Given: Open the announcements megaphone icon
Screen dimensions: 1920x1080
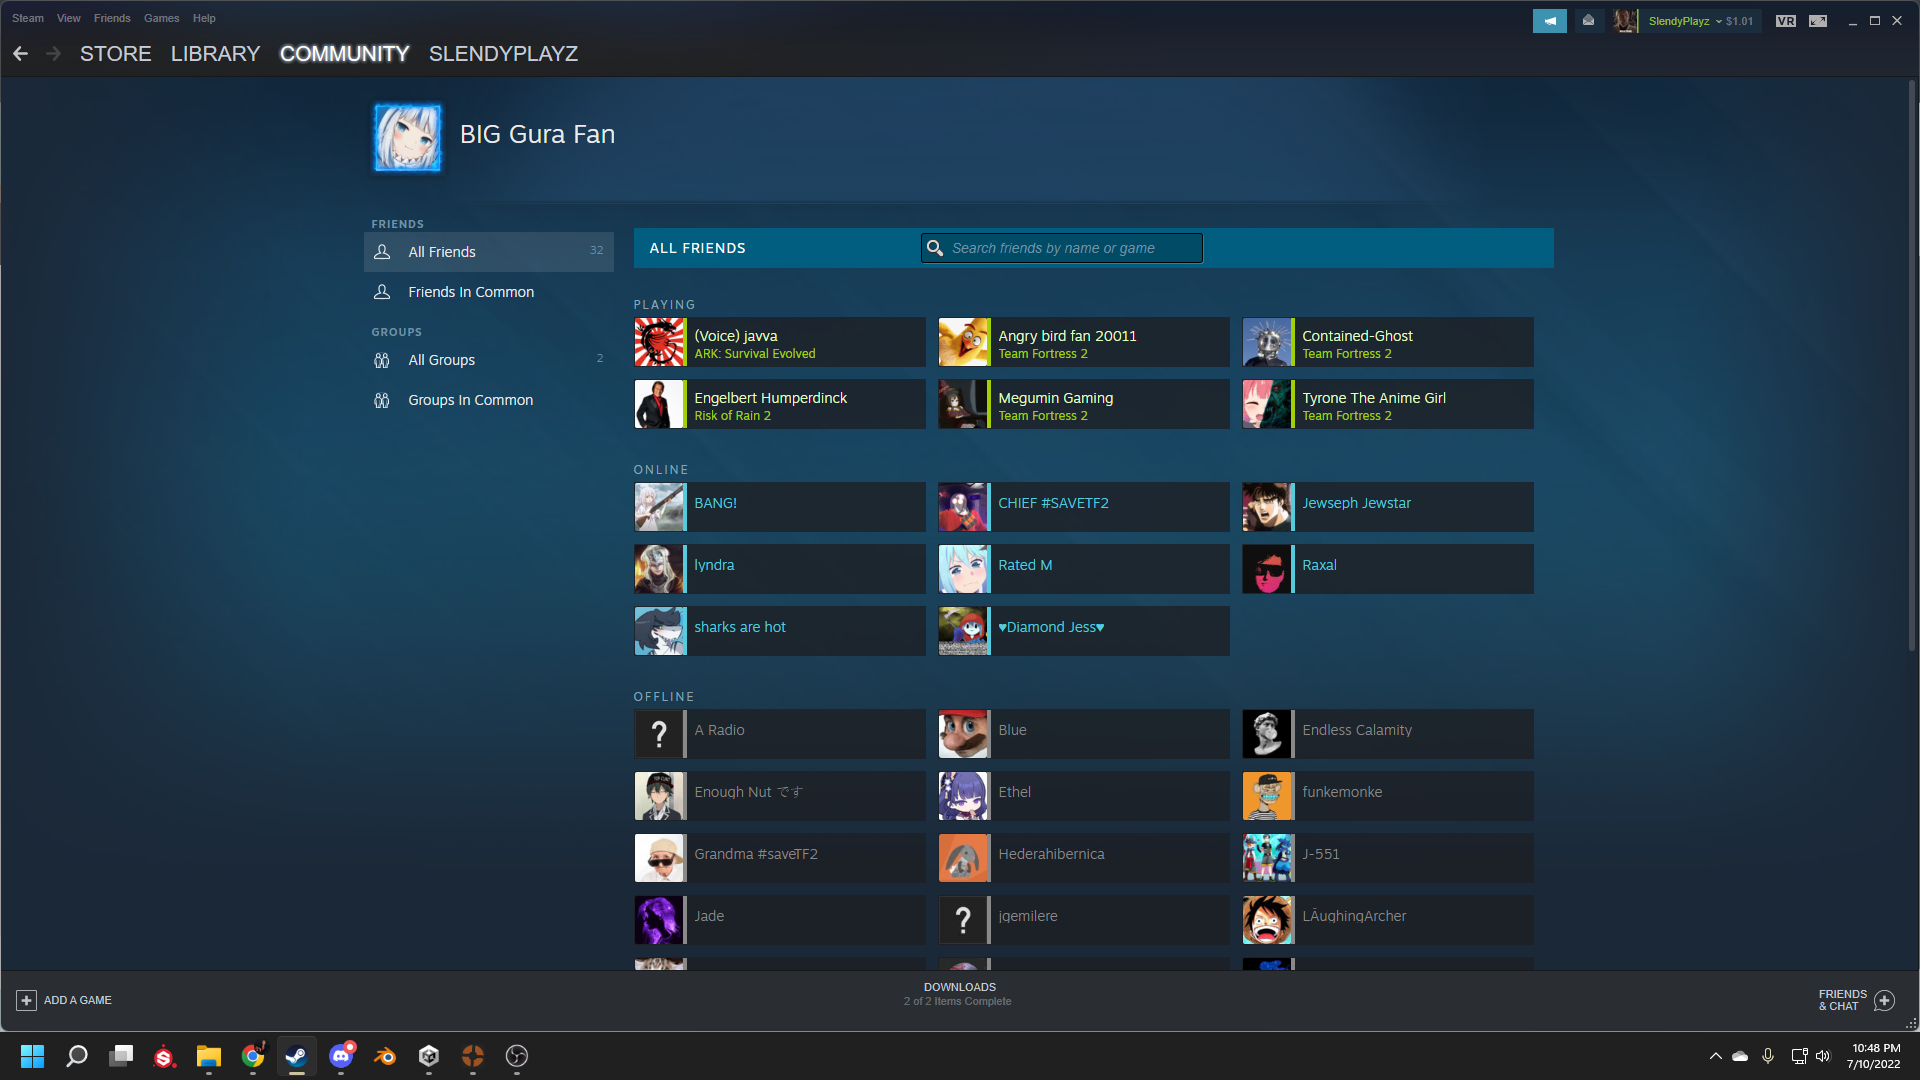Looking at the screenshot, I should pos(1550,21).
